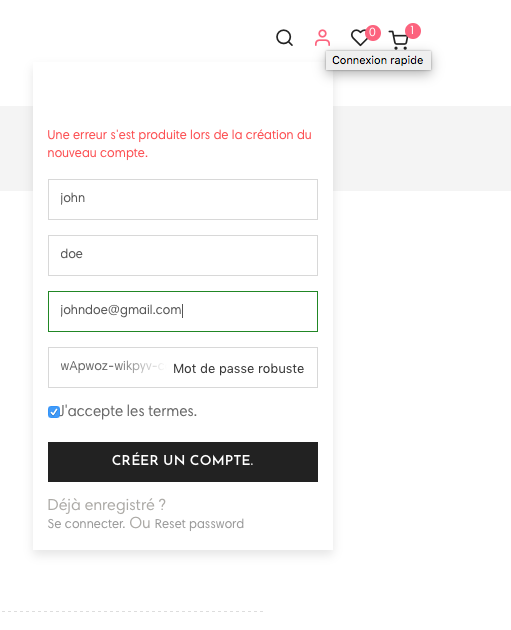Click the Déjà enregistré ? text
511x630 pixels.
pyautogui.click(x=106, y=505)
